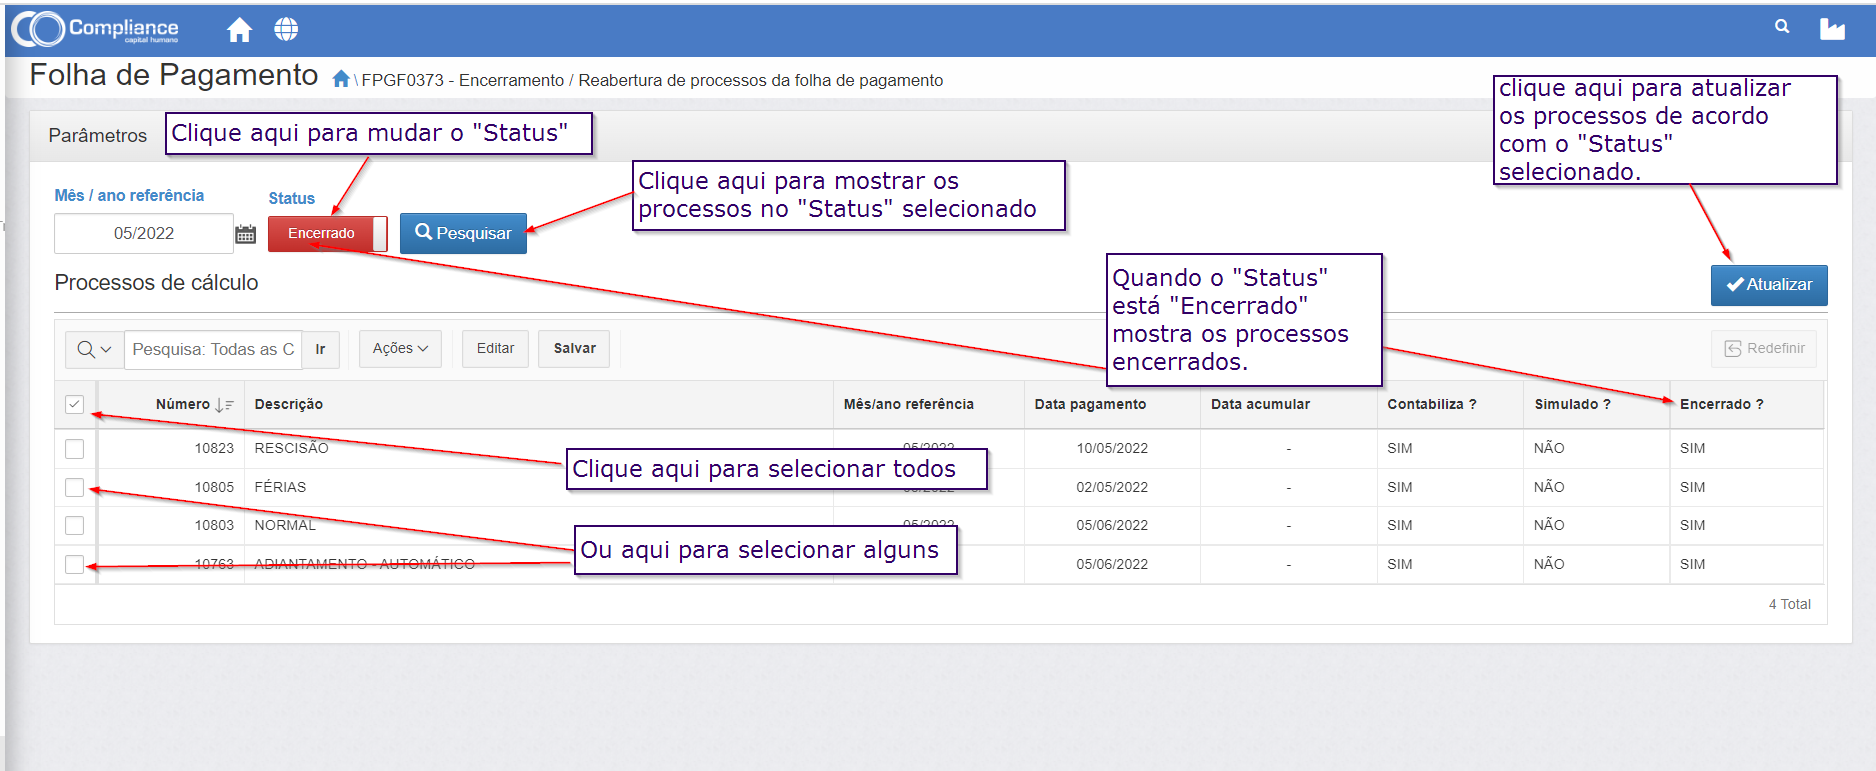Sort by the Número column arrow
This screenshot has width=1876, height=771.
tap(224, 405)
